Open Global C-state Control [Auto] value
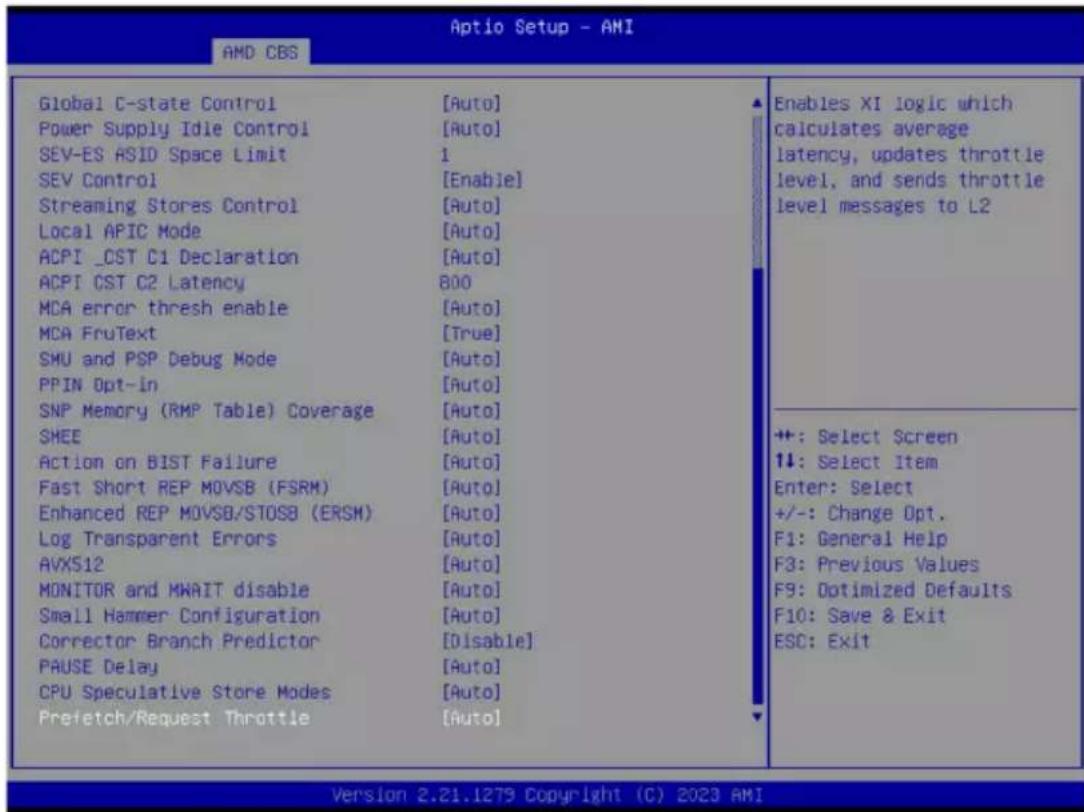This screenshot has width=1084, height=812. click(471, 104)
